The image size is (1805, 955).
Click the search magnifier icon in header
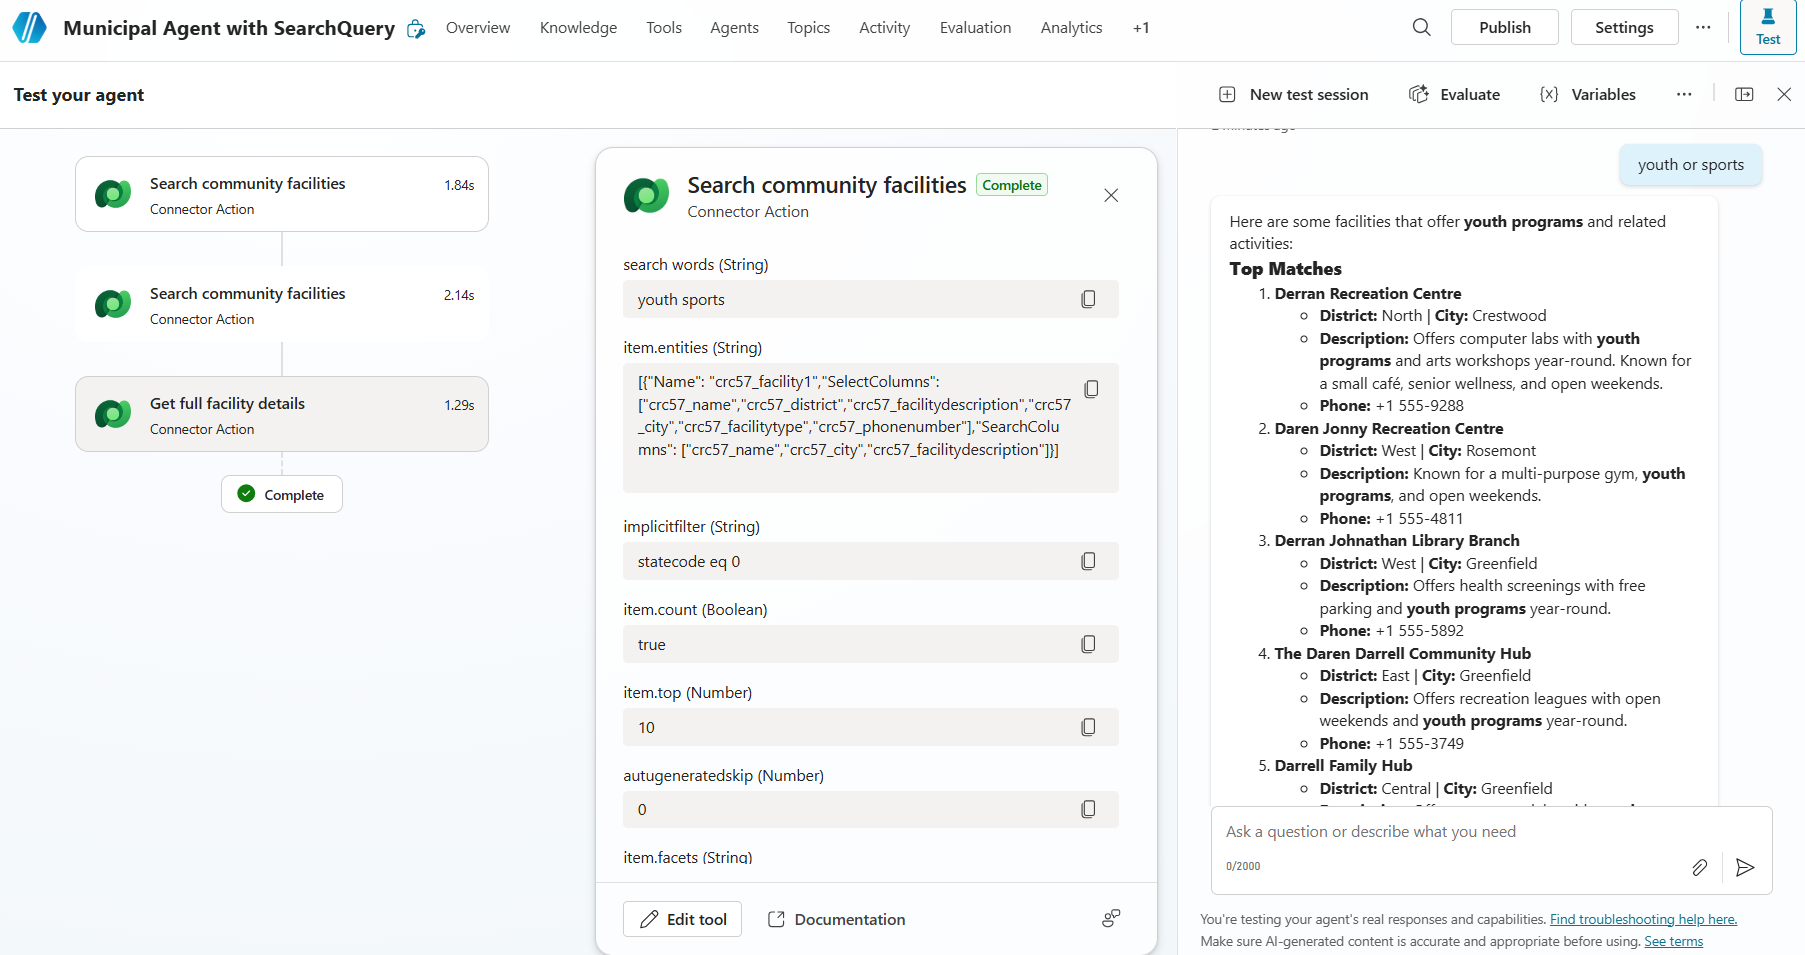pos(1421,28)
